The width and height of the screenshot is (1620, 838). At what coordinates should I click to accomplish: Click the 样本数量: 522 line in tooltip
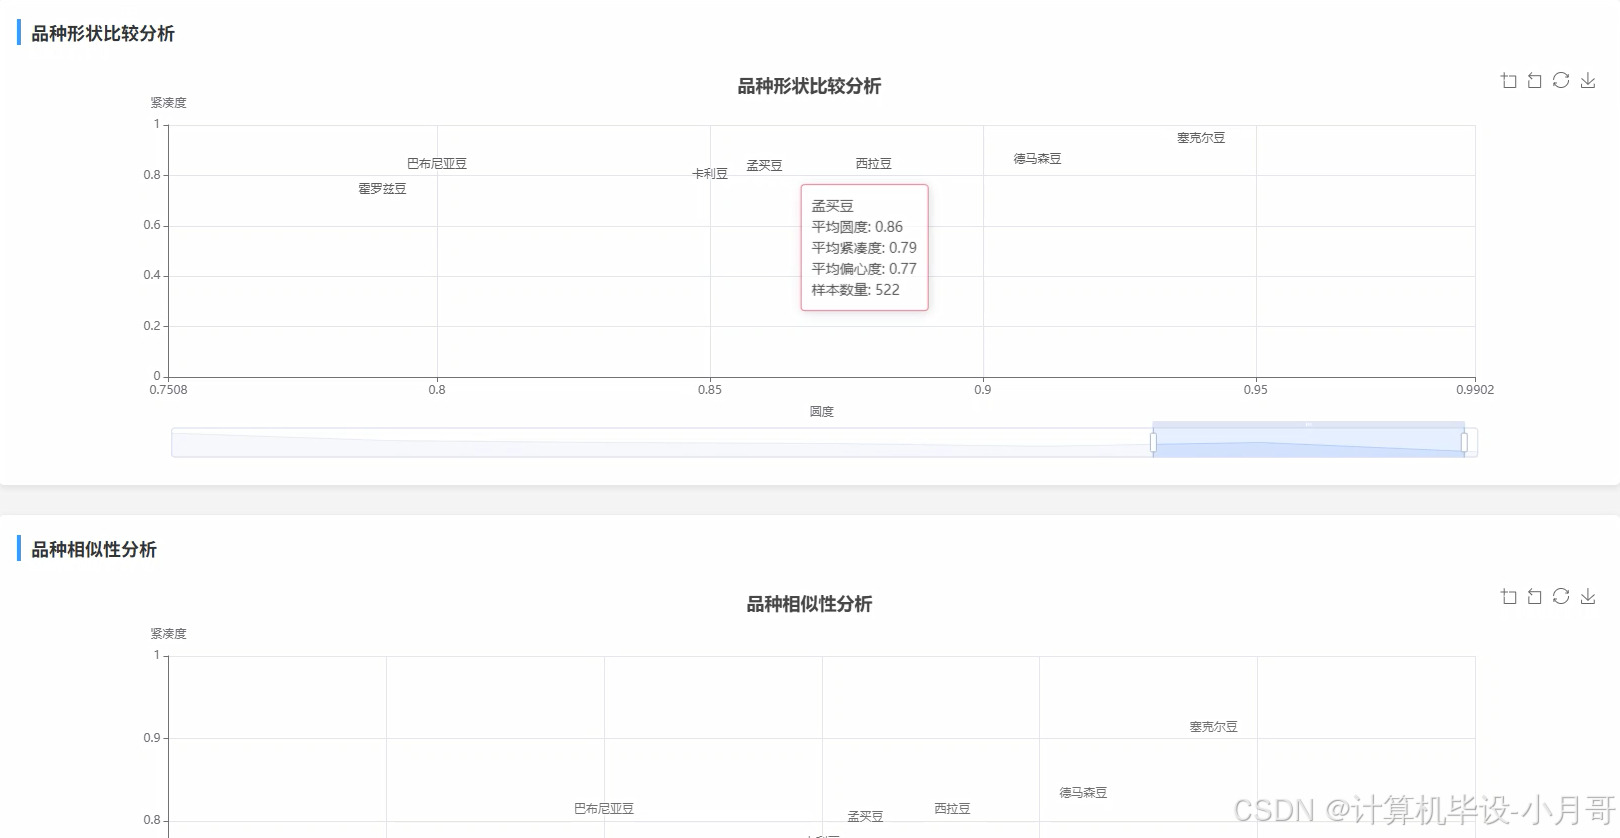coord(855,290)
